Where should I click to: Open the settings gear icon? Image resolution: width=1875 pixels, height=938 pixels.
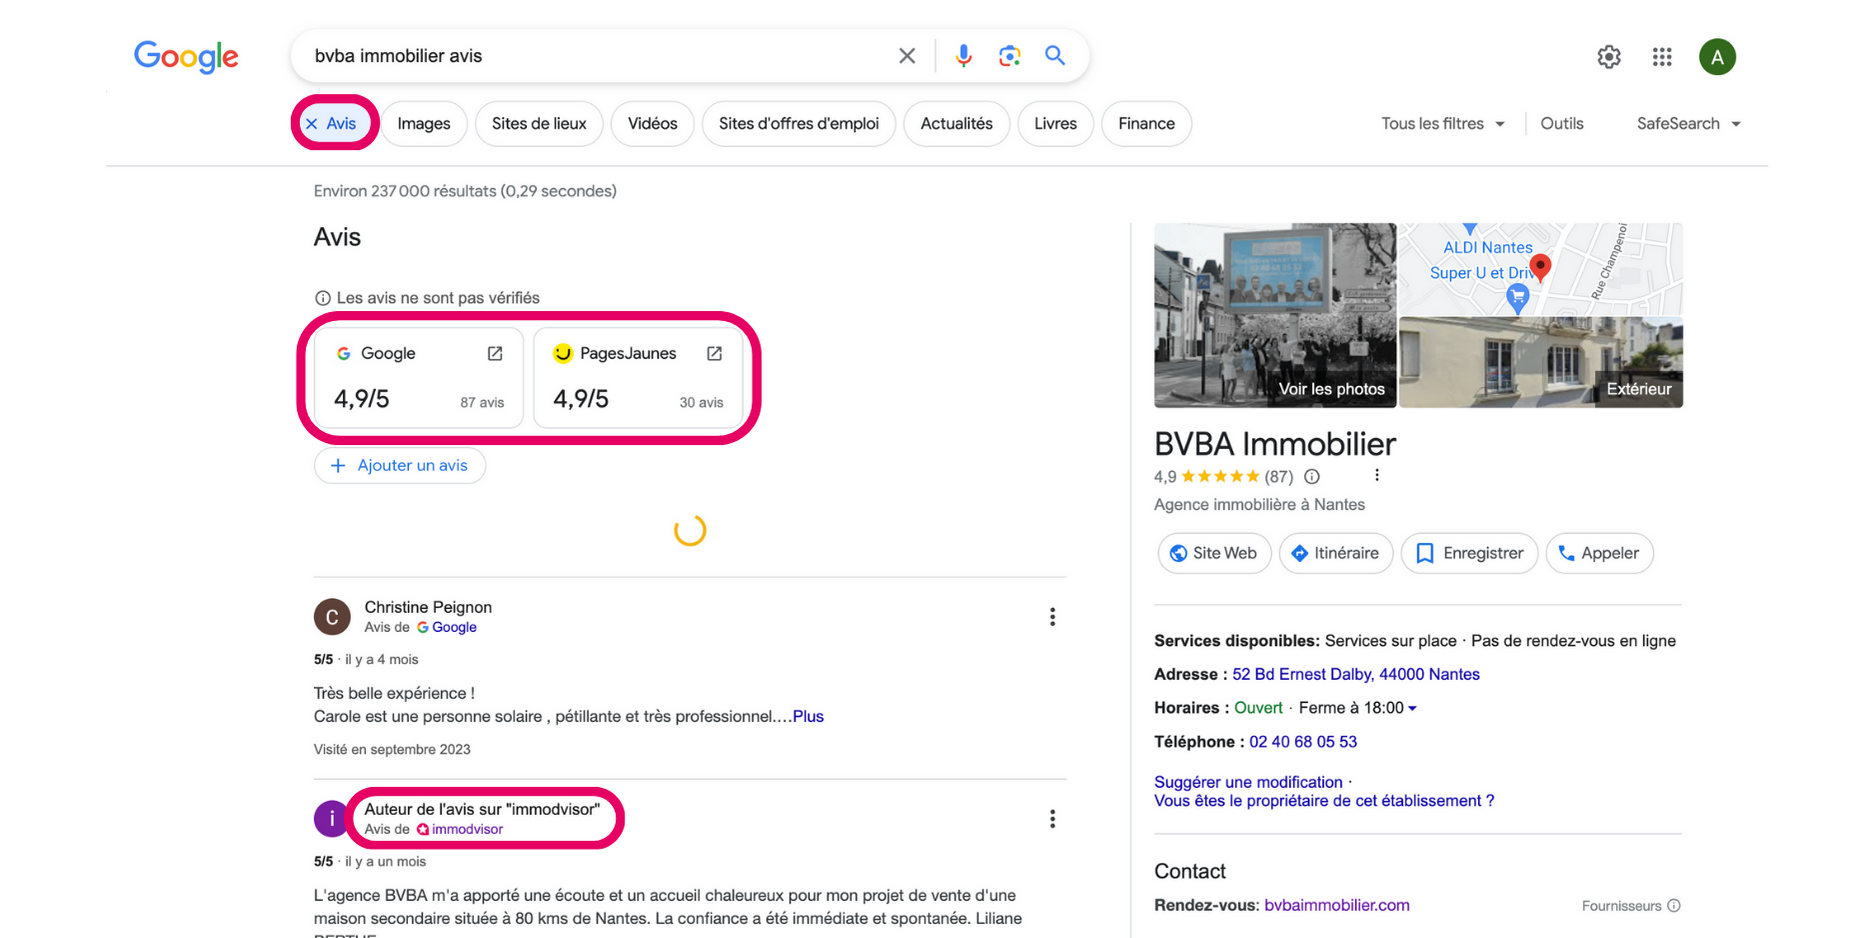coord(1608,57)
